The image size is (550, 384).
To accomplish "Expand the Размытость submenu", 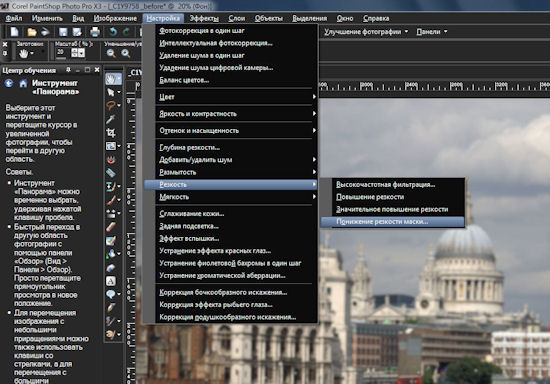I will click(x=237, y=172).
